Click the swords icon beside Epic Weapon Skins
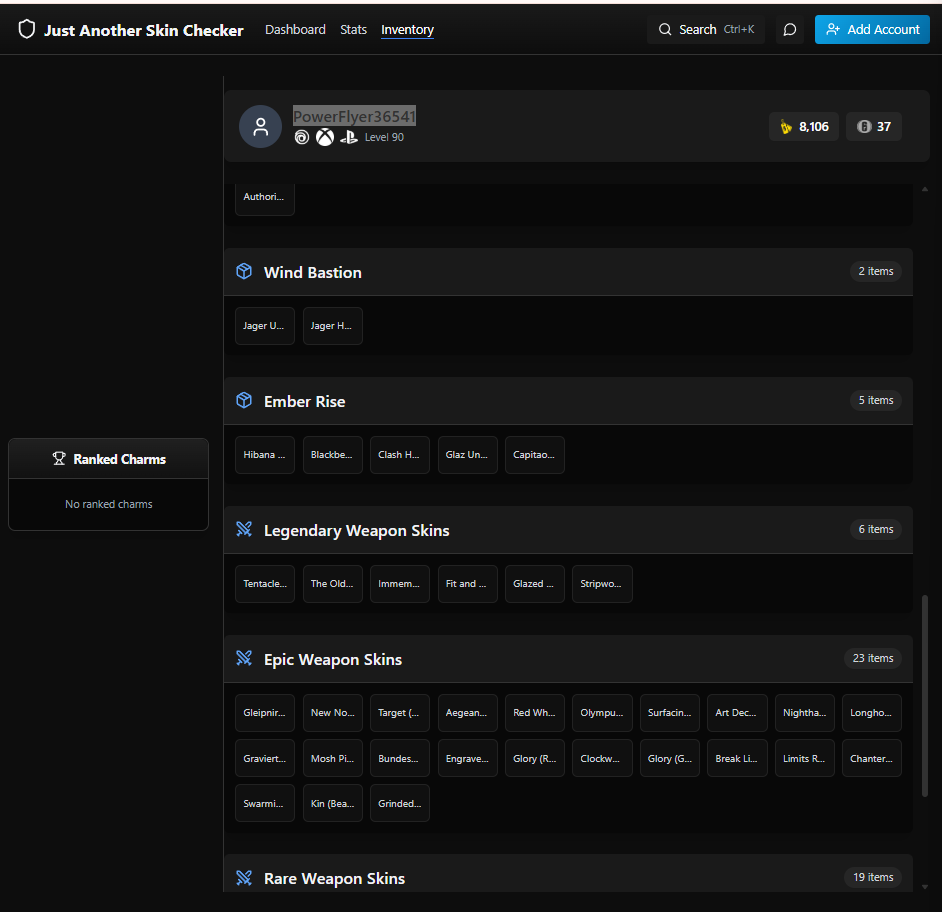The height and width of the screenshot is (912, 942). tap(244, 658)
